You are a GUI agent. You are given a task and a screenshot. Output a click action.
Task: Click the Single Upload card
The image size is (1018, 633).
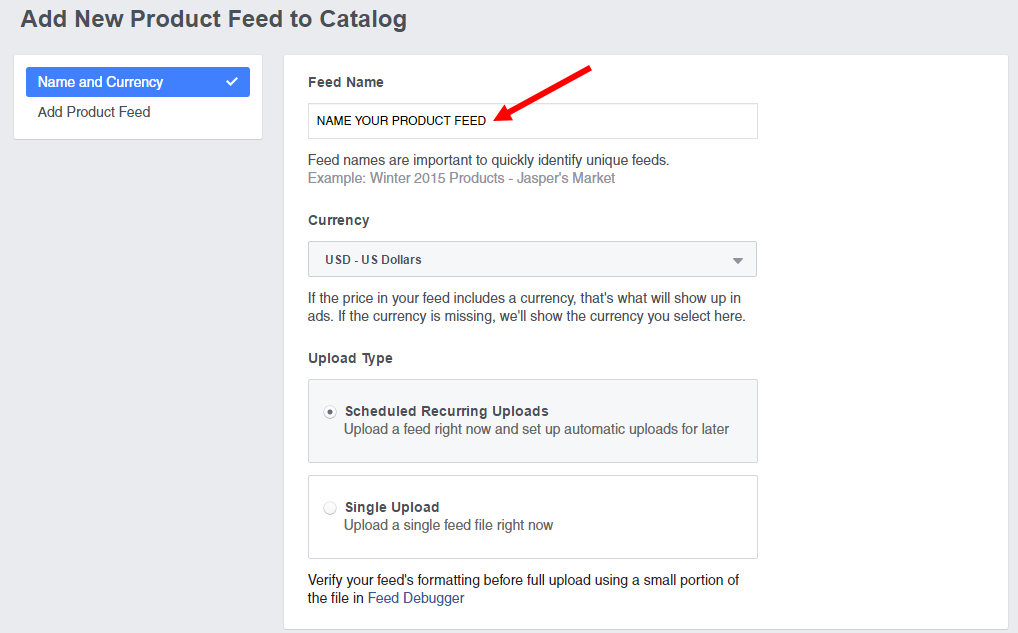point(532,516)
